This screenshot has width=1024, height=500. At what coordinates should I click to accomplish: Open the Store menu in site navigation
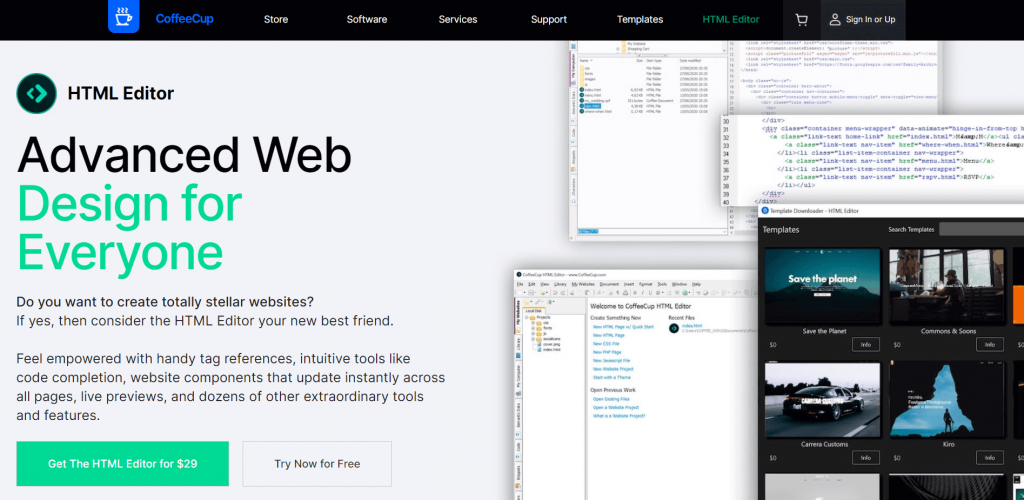coord(276,20)
